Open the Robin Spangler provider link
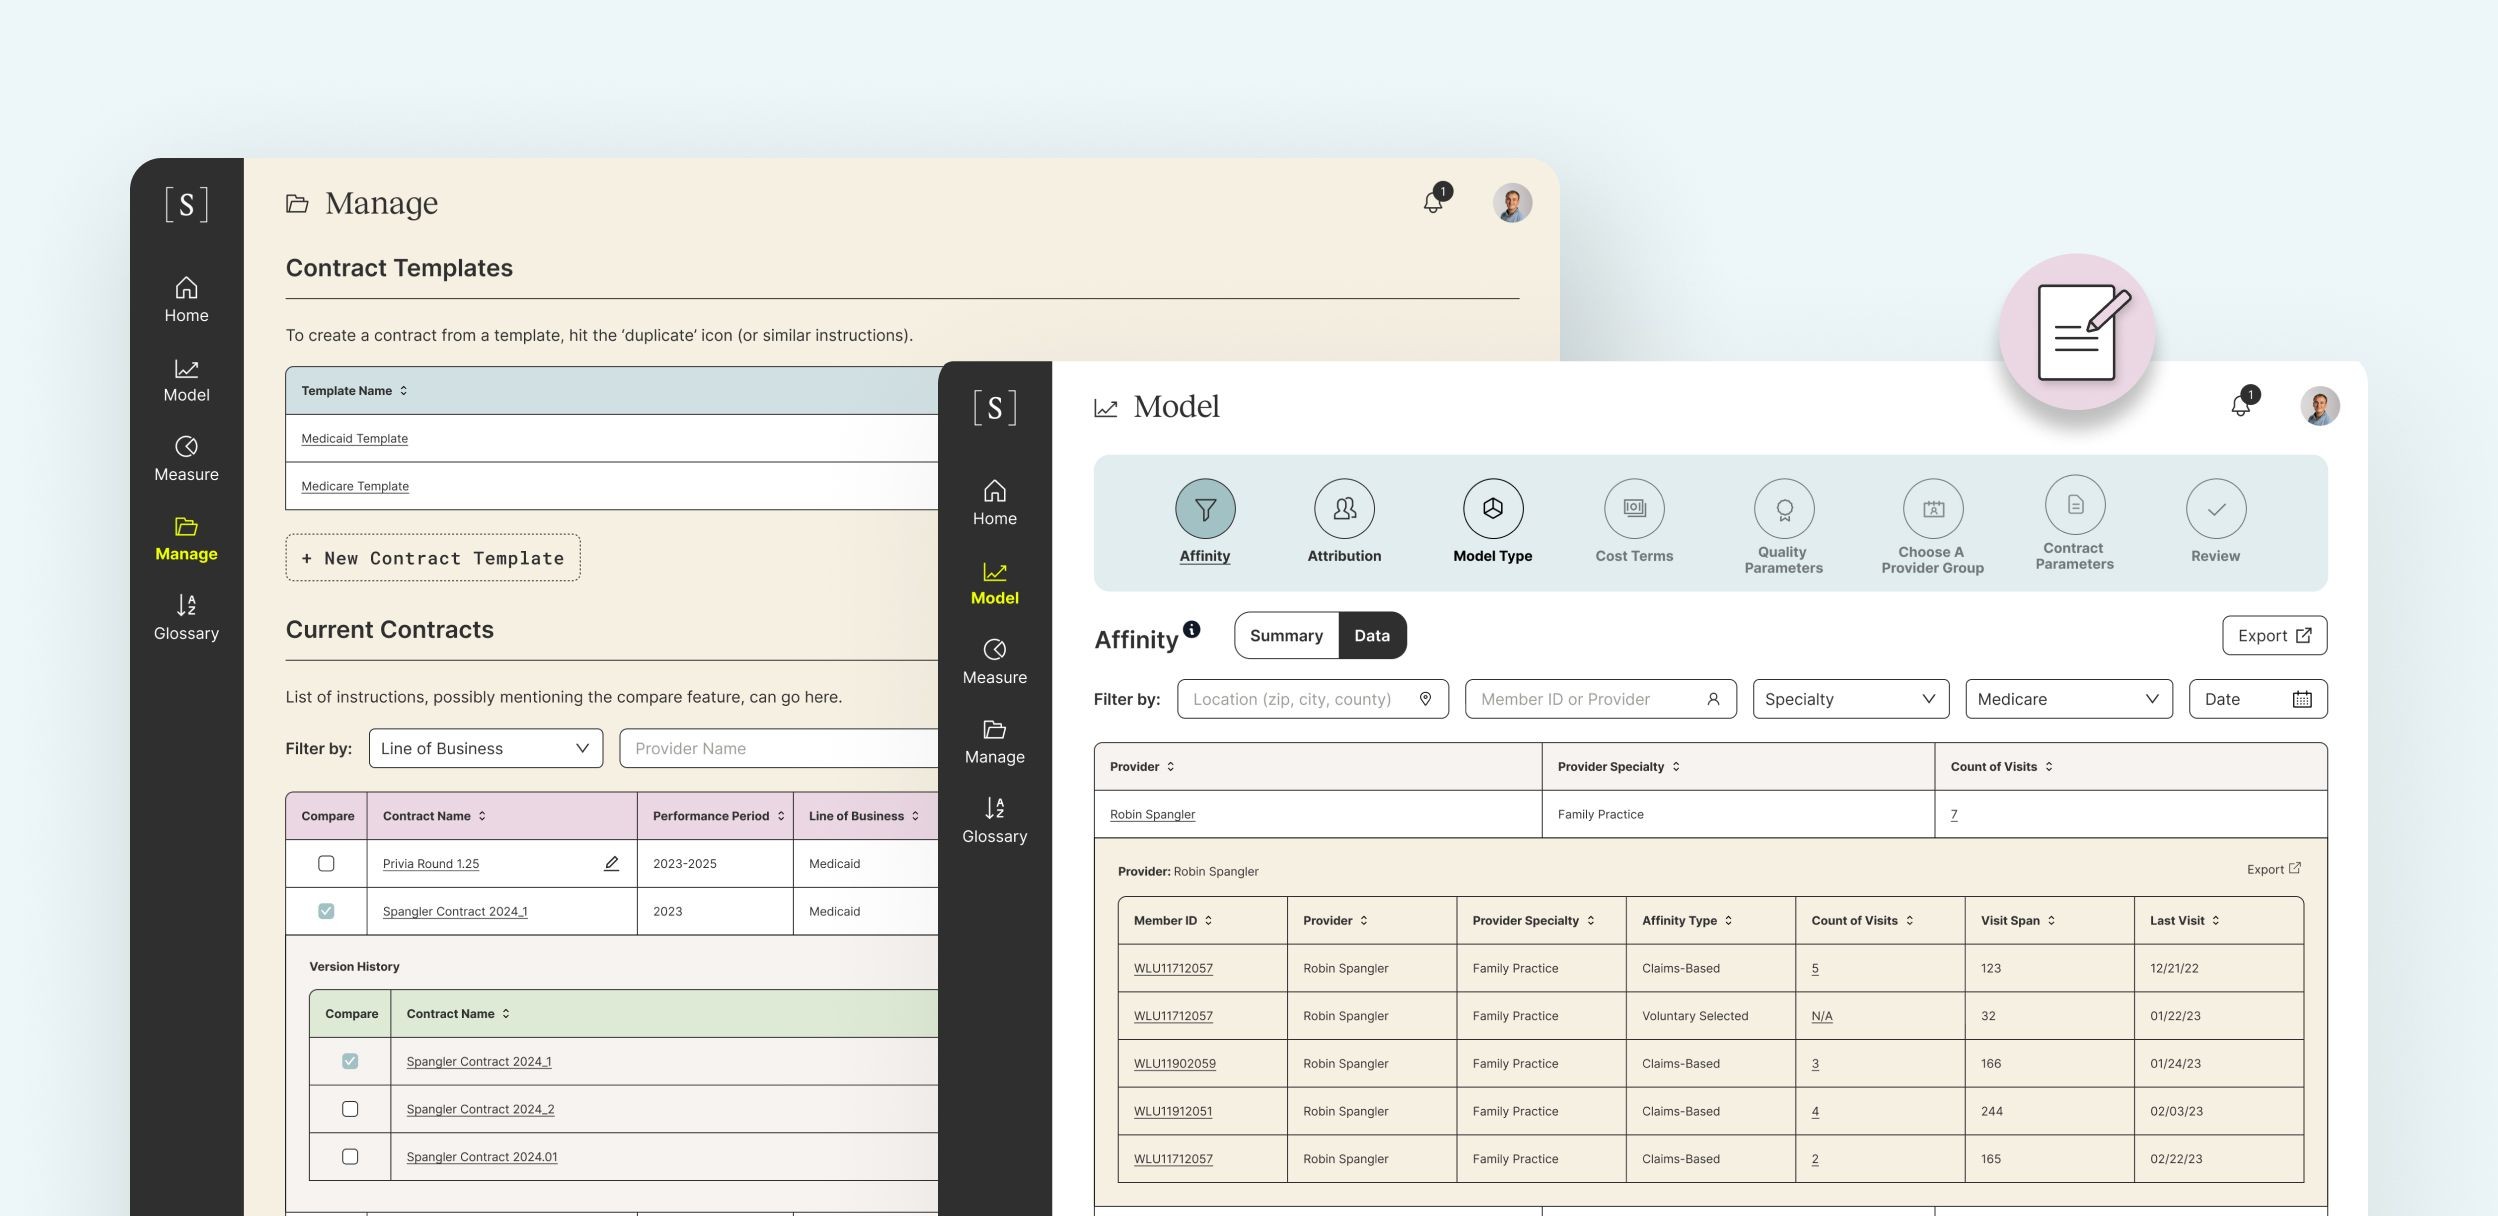This screenshot has width=2498, height=1216. tap(1151, 814)
